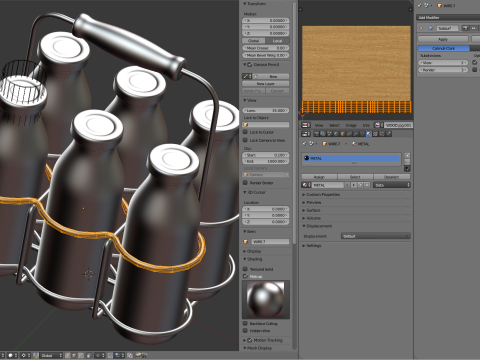Open the Constraints properties tab icon
The image size is (480, 360).
[349, 134]
